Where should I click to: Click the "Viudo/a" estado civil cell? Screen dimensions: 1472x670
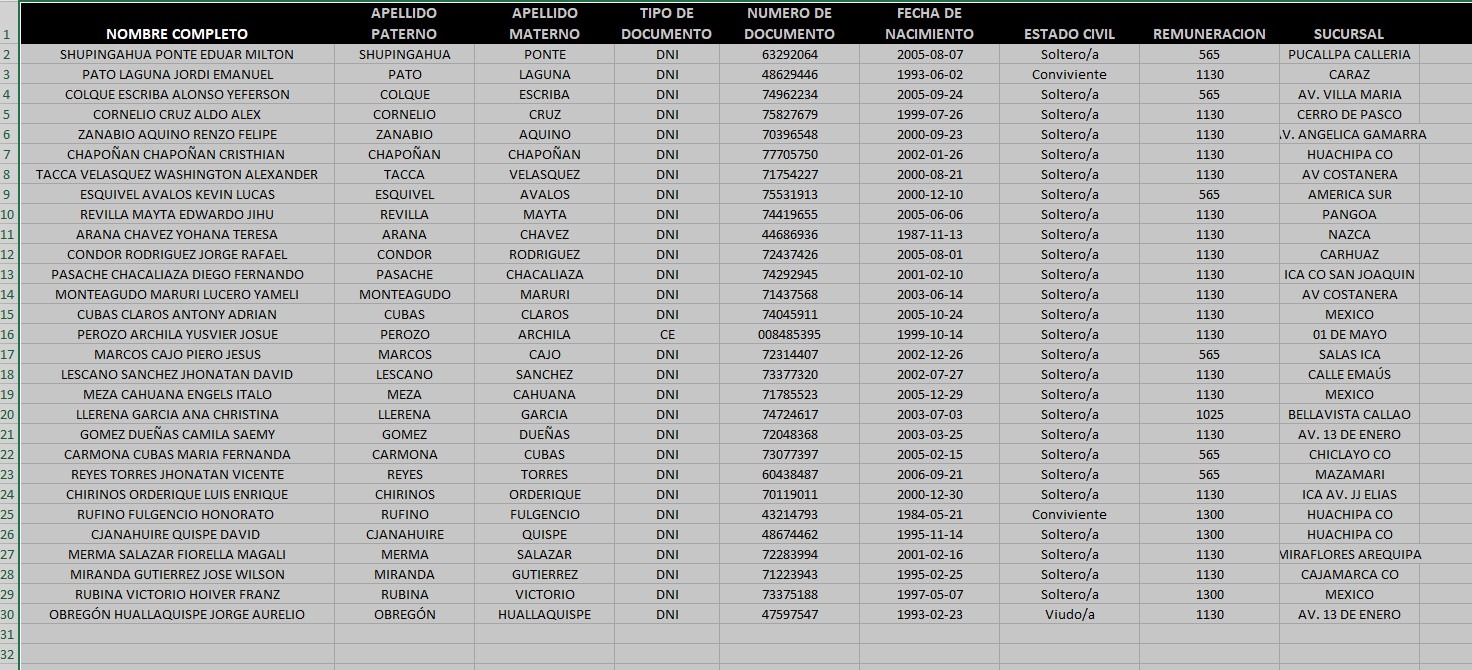tap(1069, 614)
